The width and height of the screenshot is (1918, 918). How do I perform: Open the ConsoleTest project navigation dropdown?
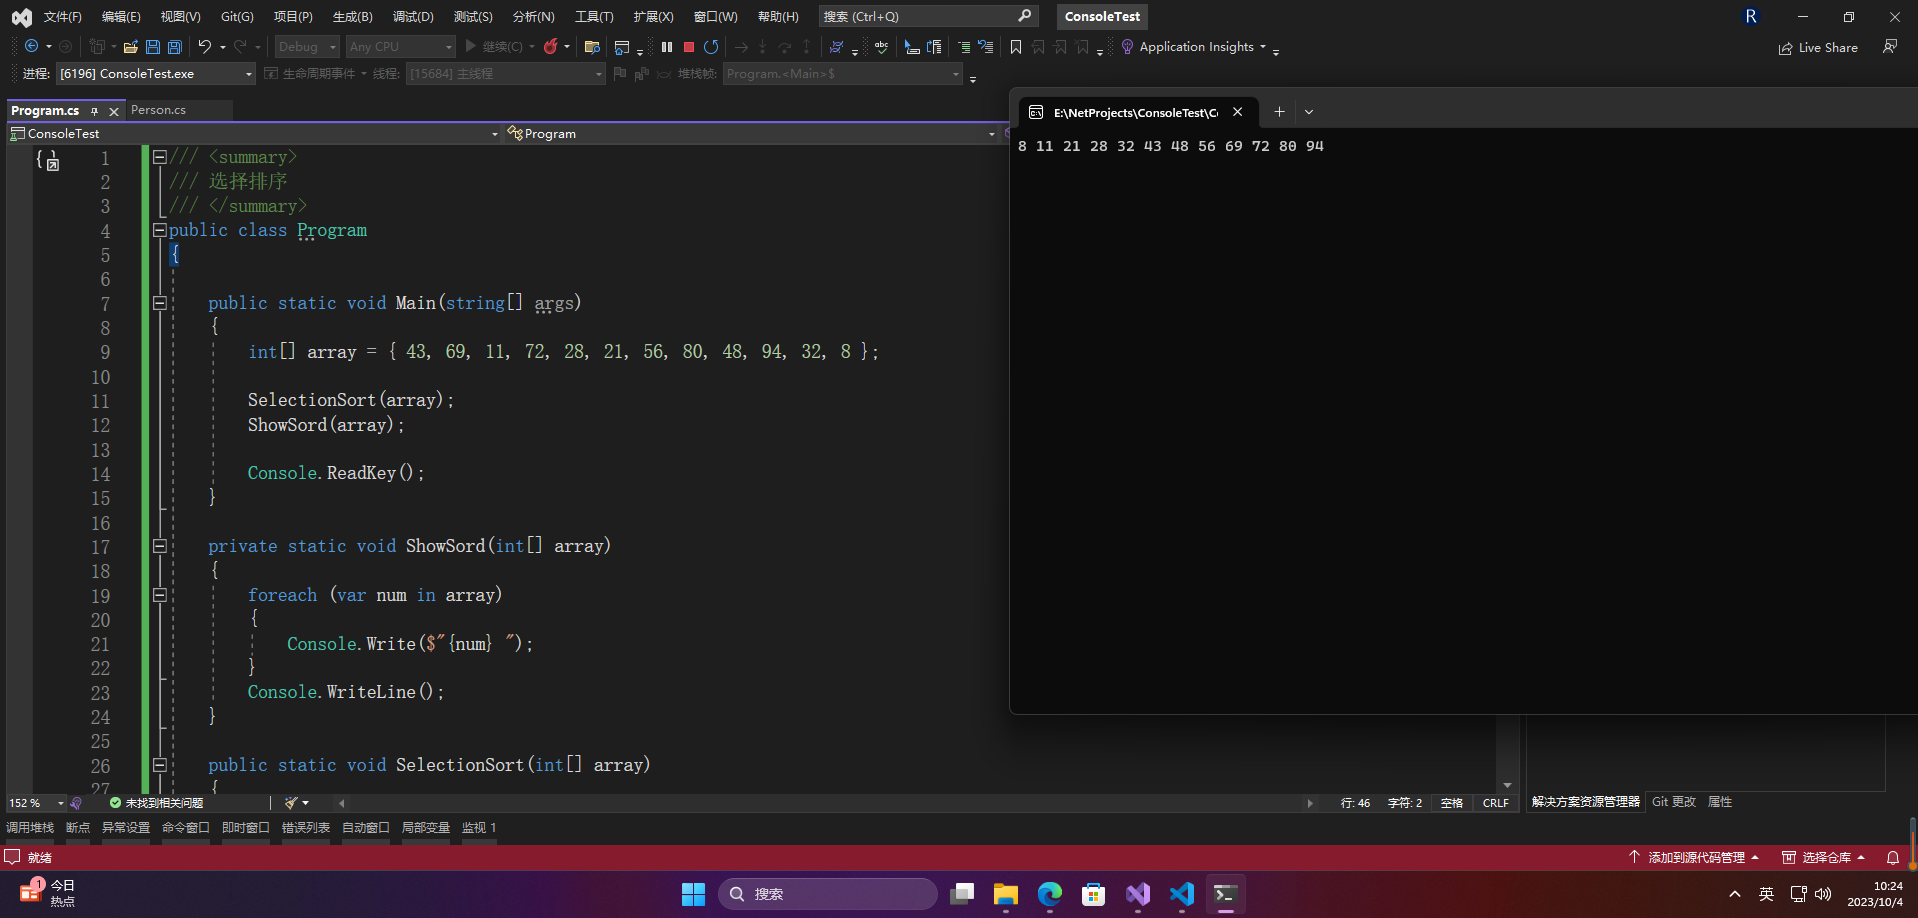point(254,134)
